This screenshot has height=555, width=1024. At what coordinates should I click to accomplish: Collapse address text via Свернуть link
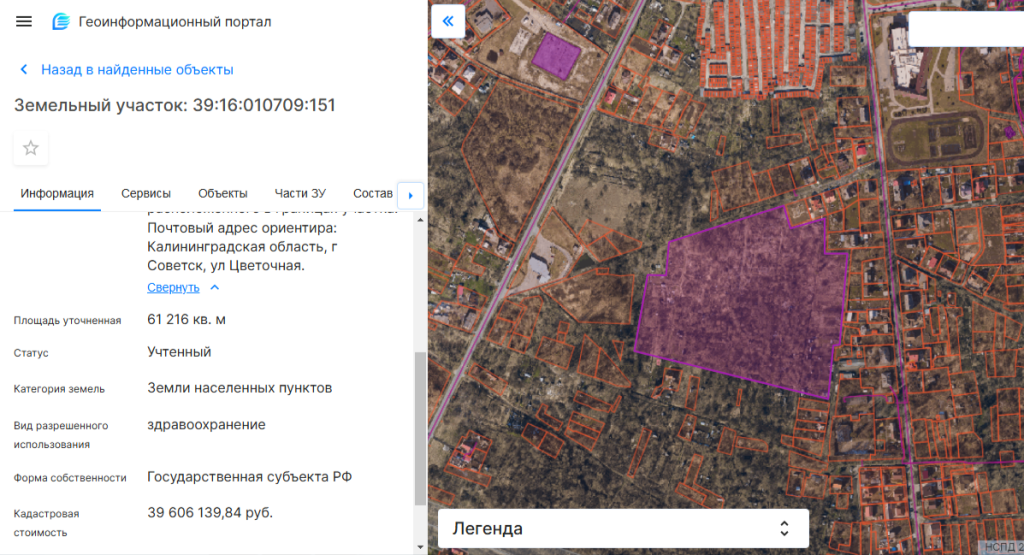[173, 287]
